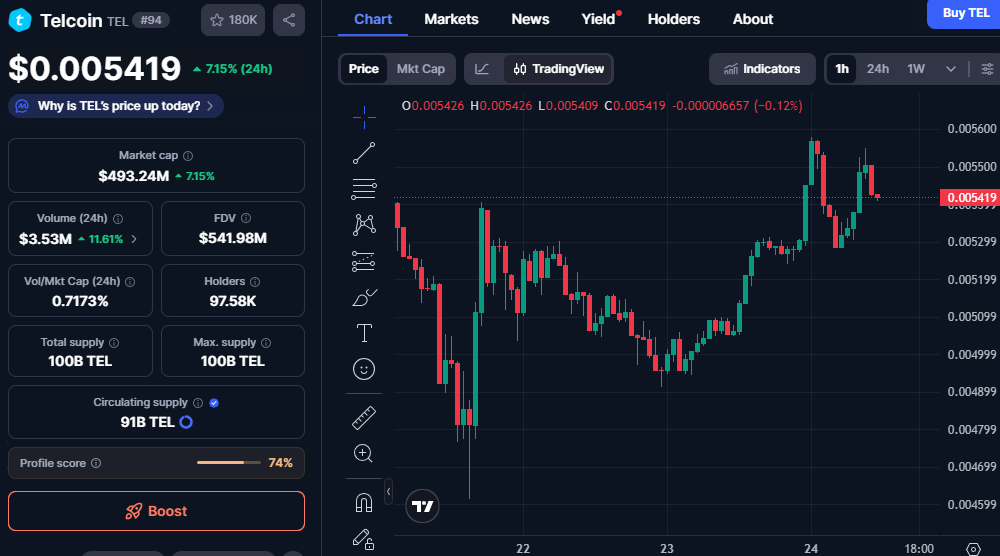Screen dimensions: 1000x556
Task: Click the Buy TEL button
Action: [965, 13]
